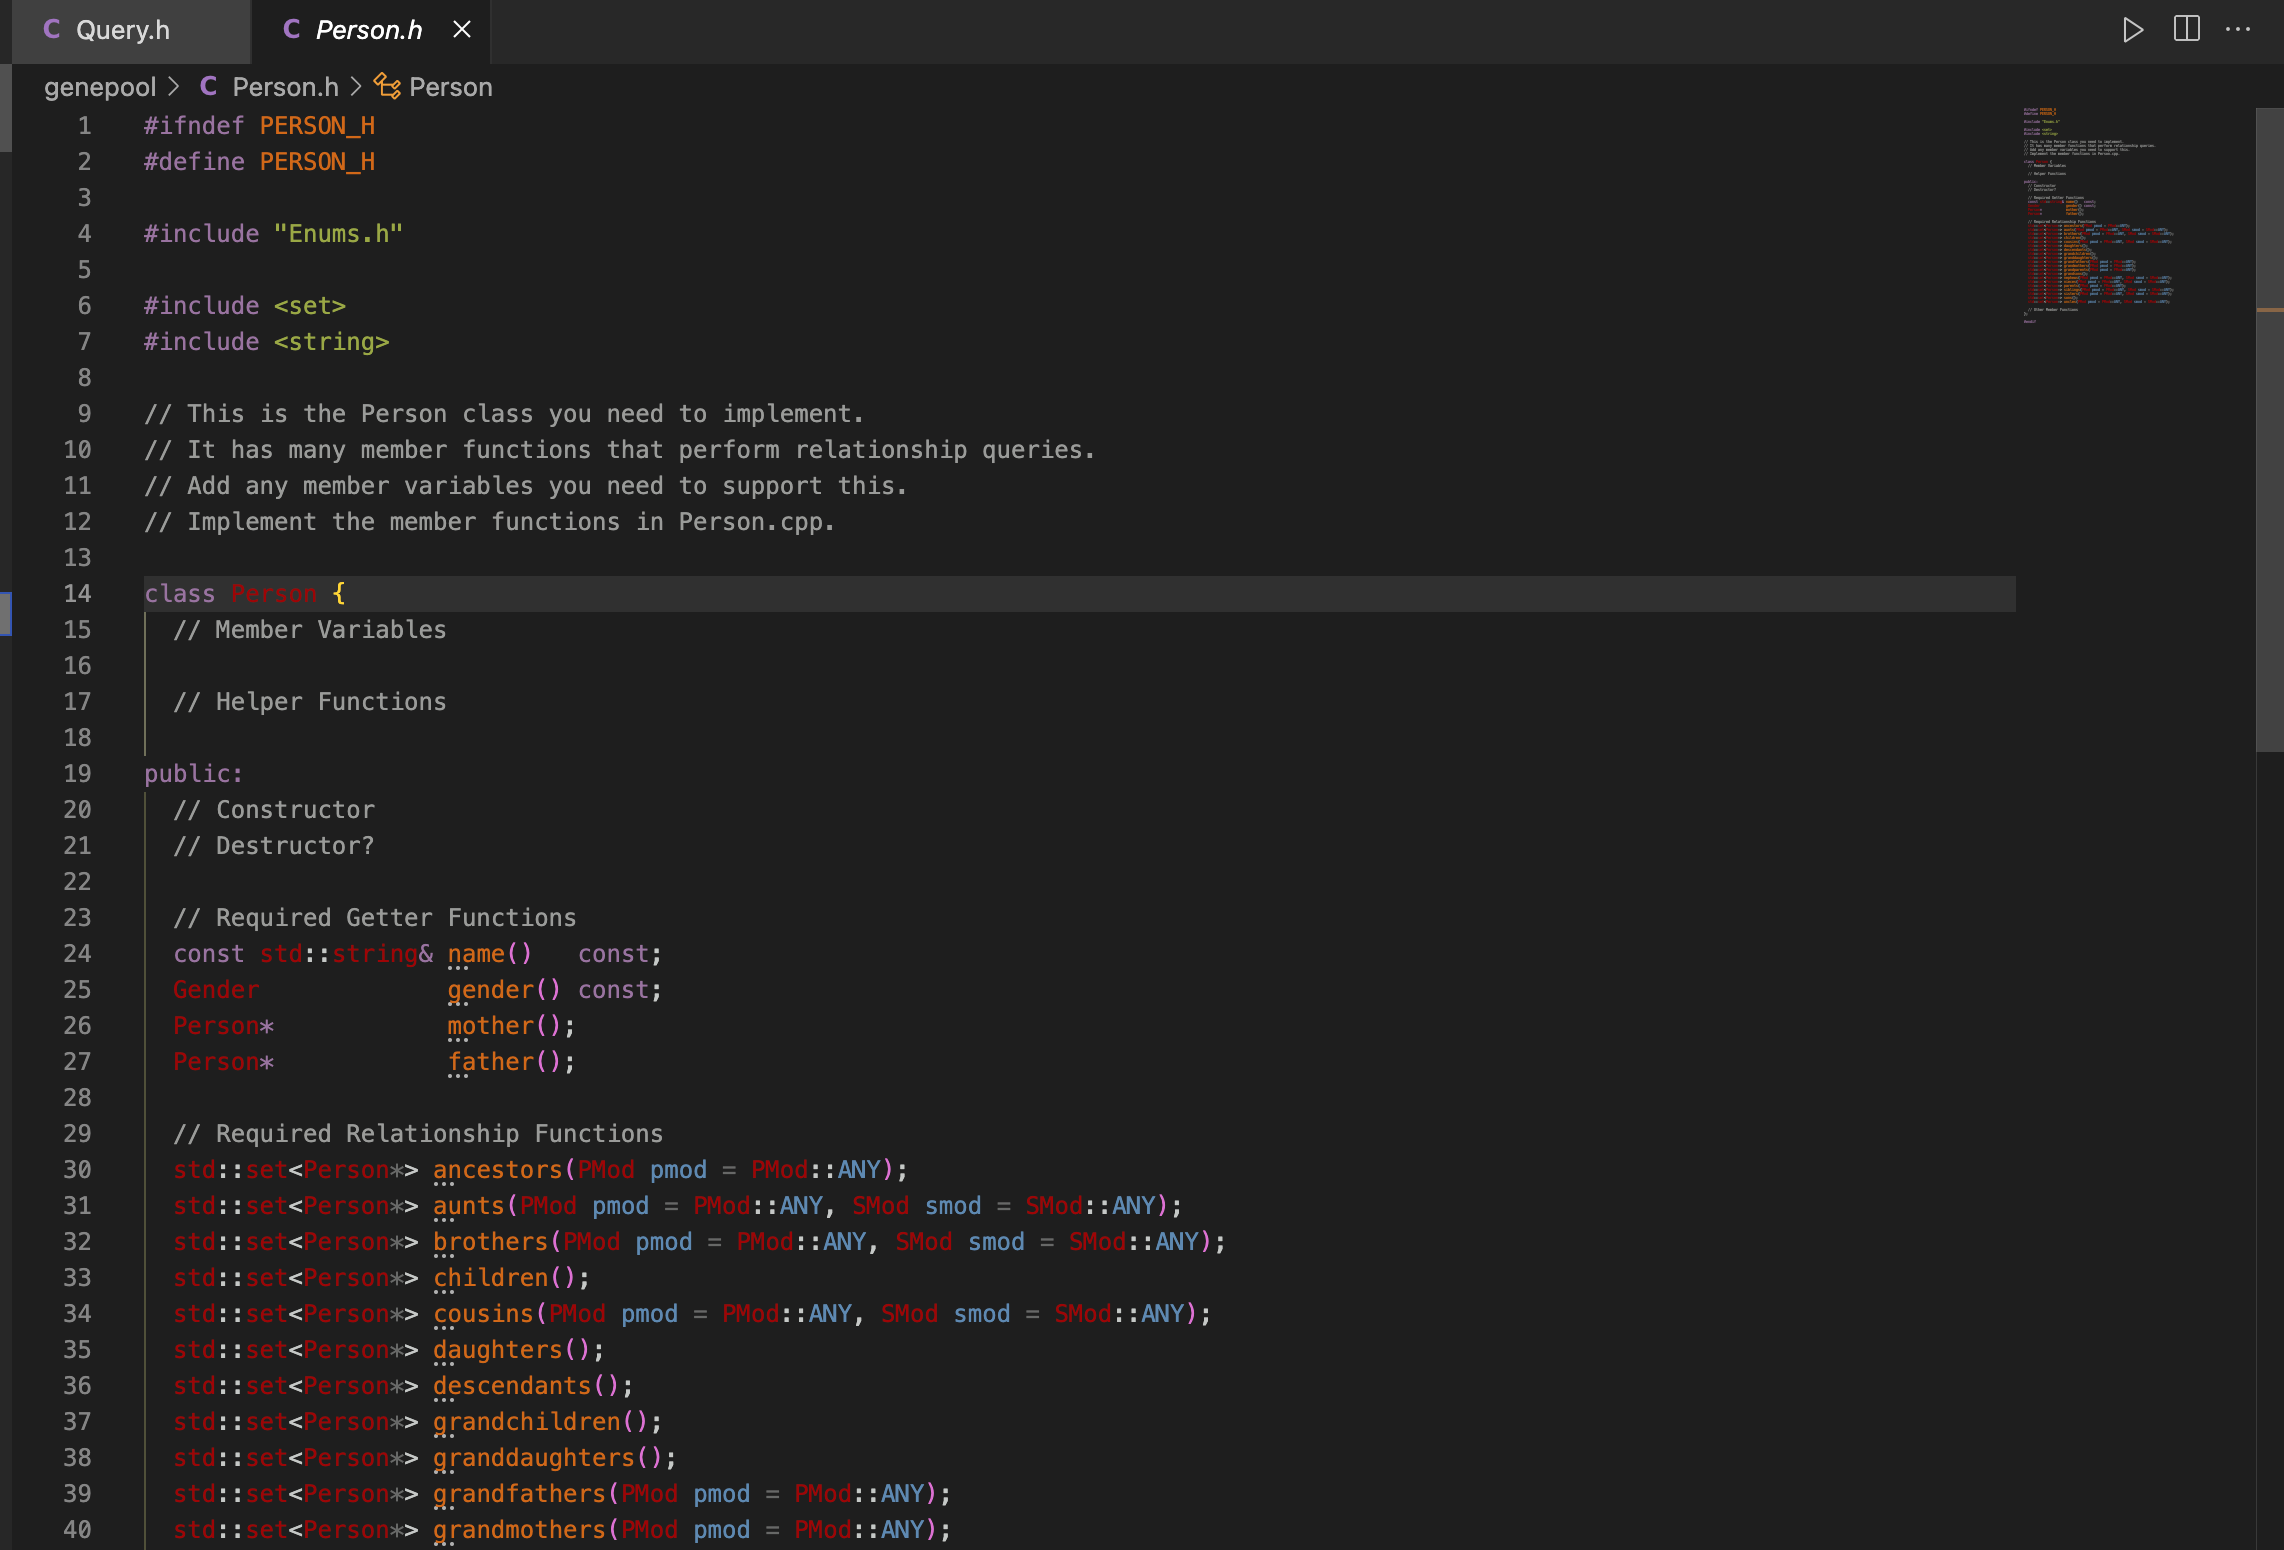
Task: Click the grandmothers function declaration
Action: (x=519, y=1530)
